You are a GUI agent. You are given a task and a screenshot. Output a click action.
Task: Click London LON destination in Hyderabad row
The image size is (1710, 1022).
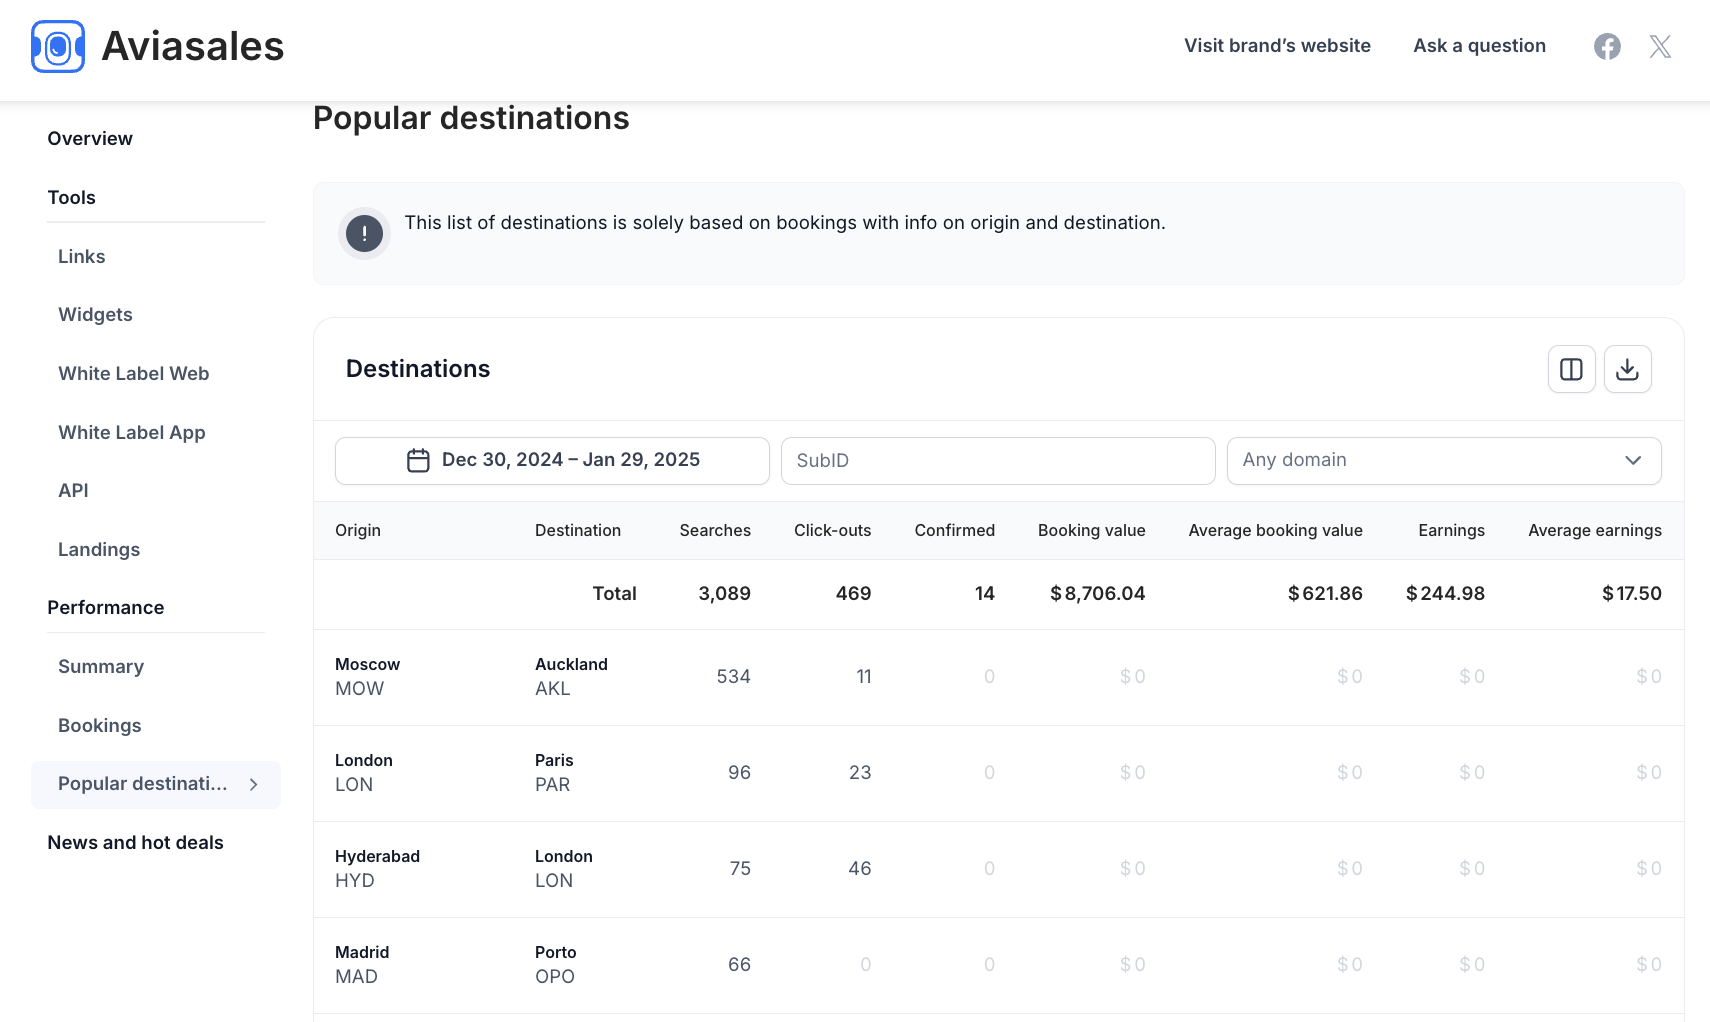click(563, 869)
